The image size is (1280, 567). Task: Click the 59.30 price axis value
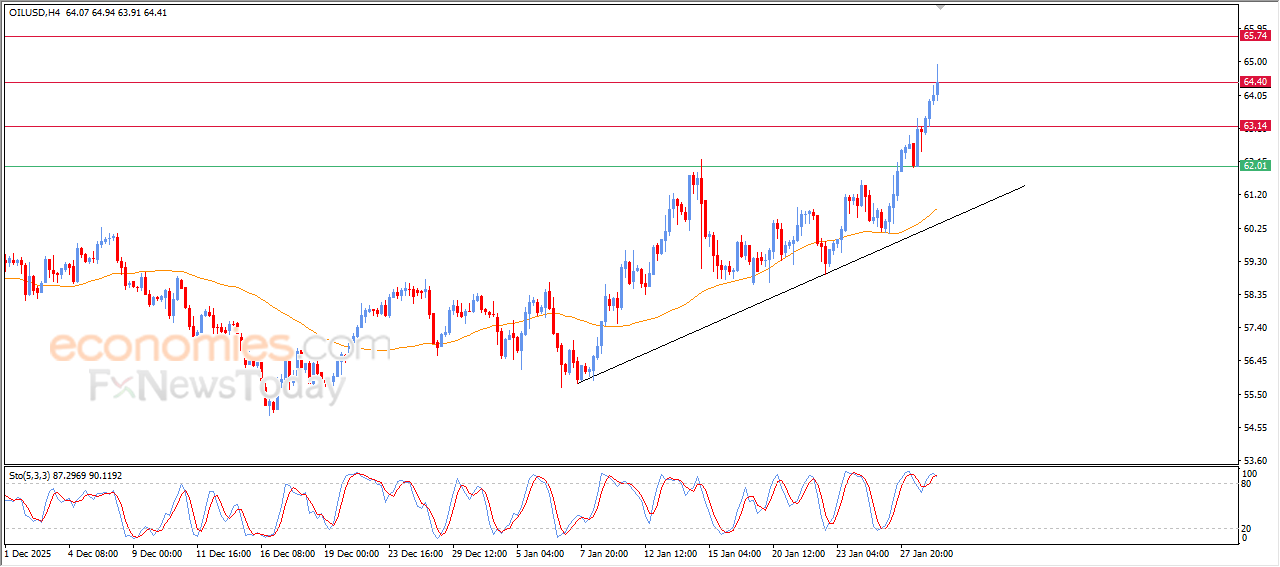click(x=1257, y=261)
